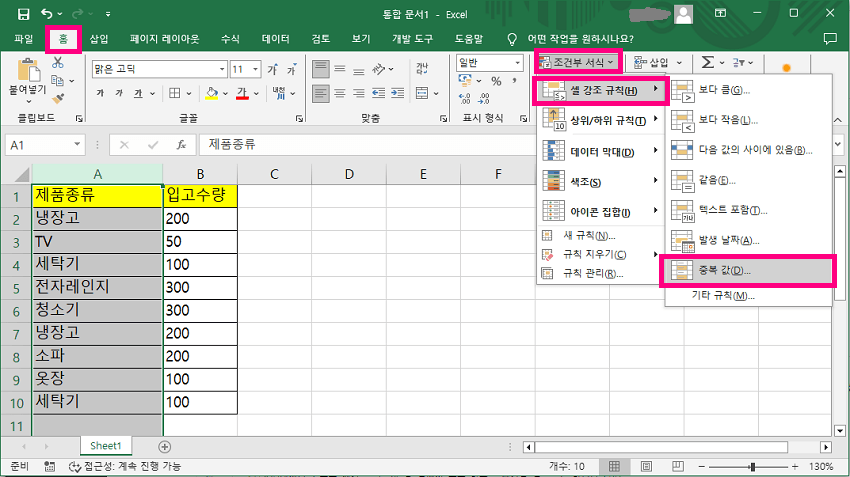Open the 아이콘 집합 submenu
This screenshot has width=850, height=477.
click(x=601, y=212)
